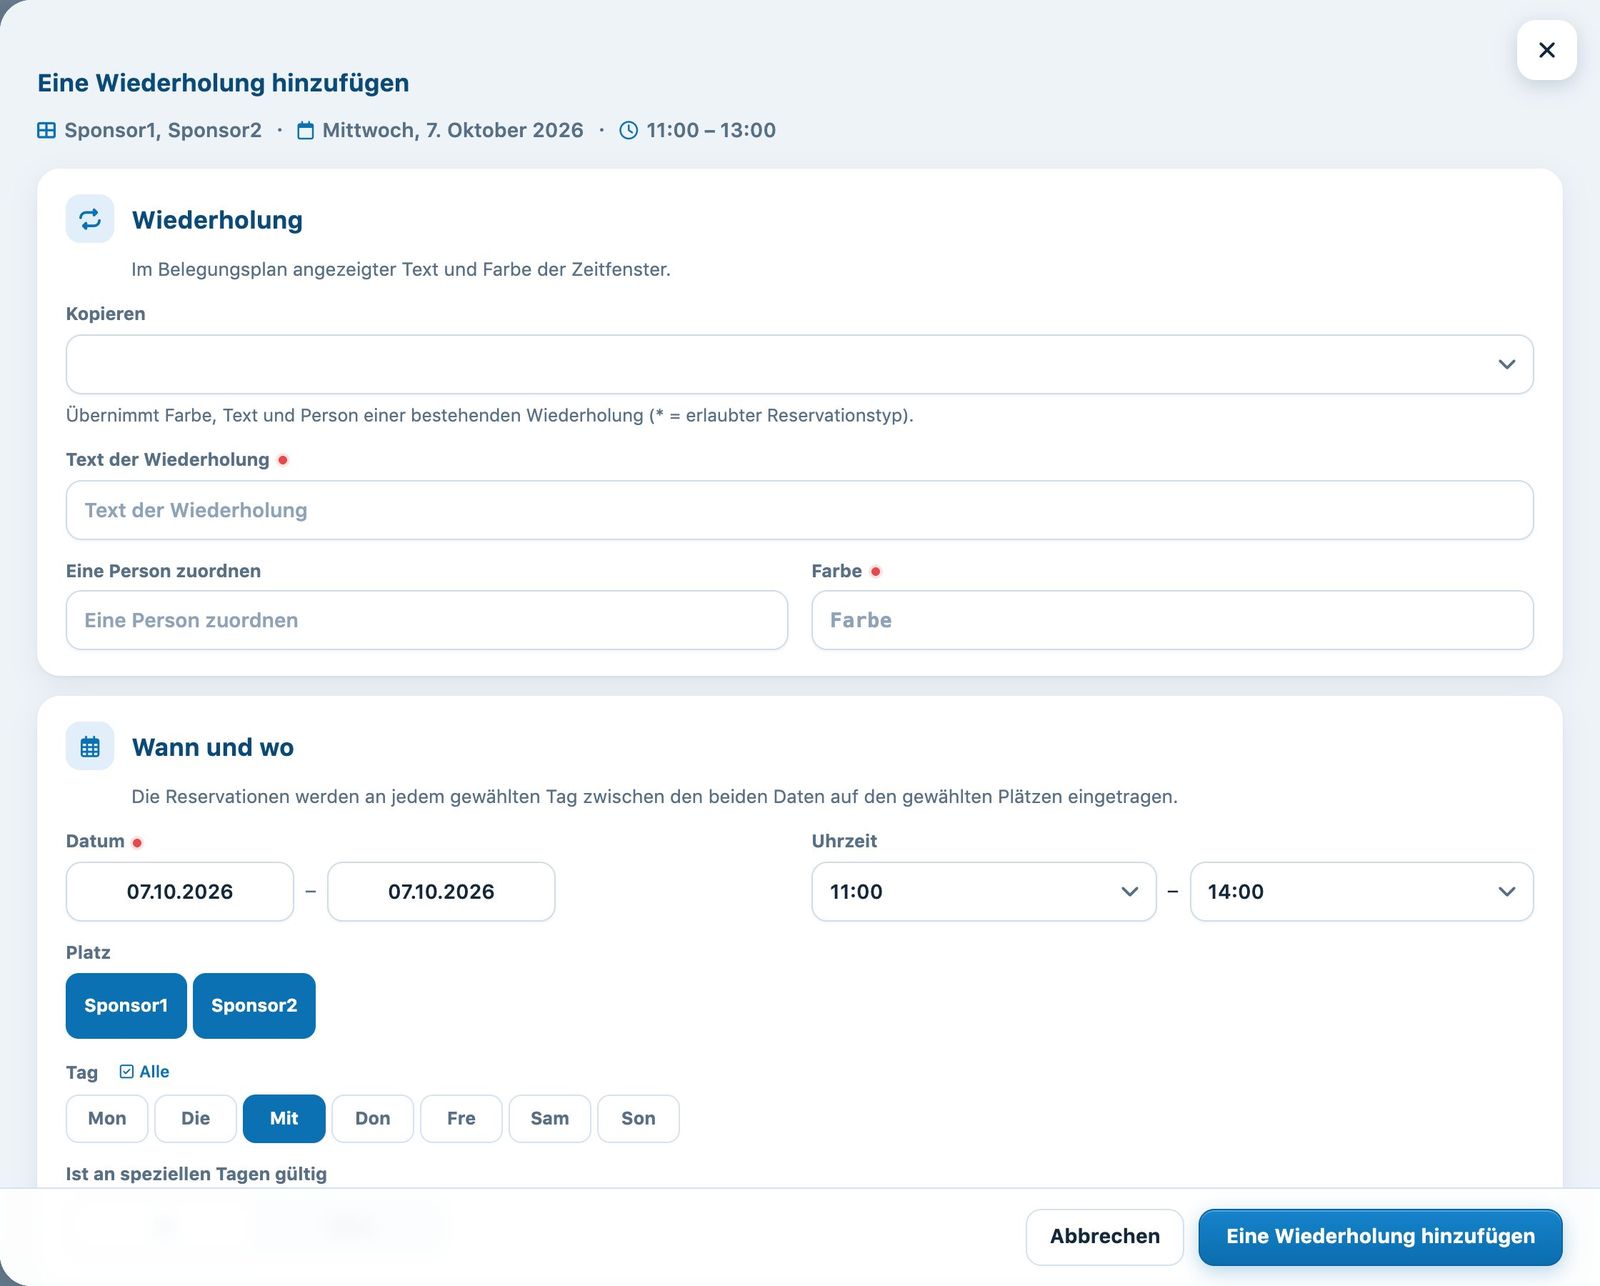1600x1286 pixels.
Task: Focus the Text der Wiederholung input
Action: (799, 511)
